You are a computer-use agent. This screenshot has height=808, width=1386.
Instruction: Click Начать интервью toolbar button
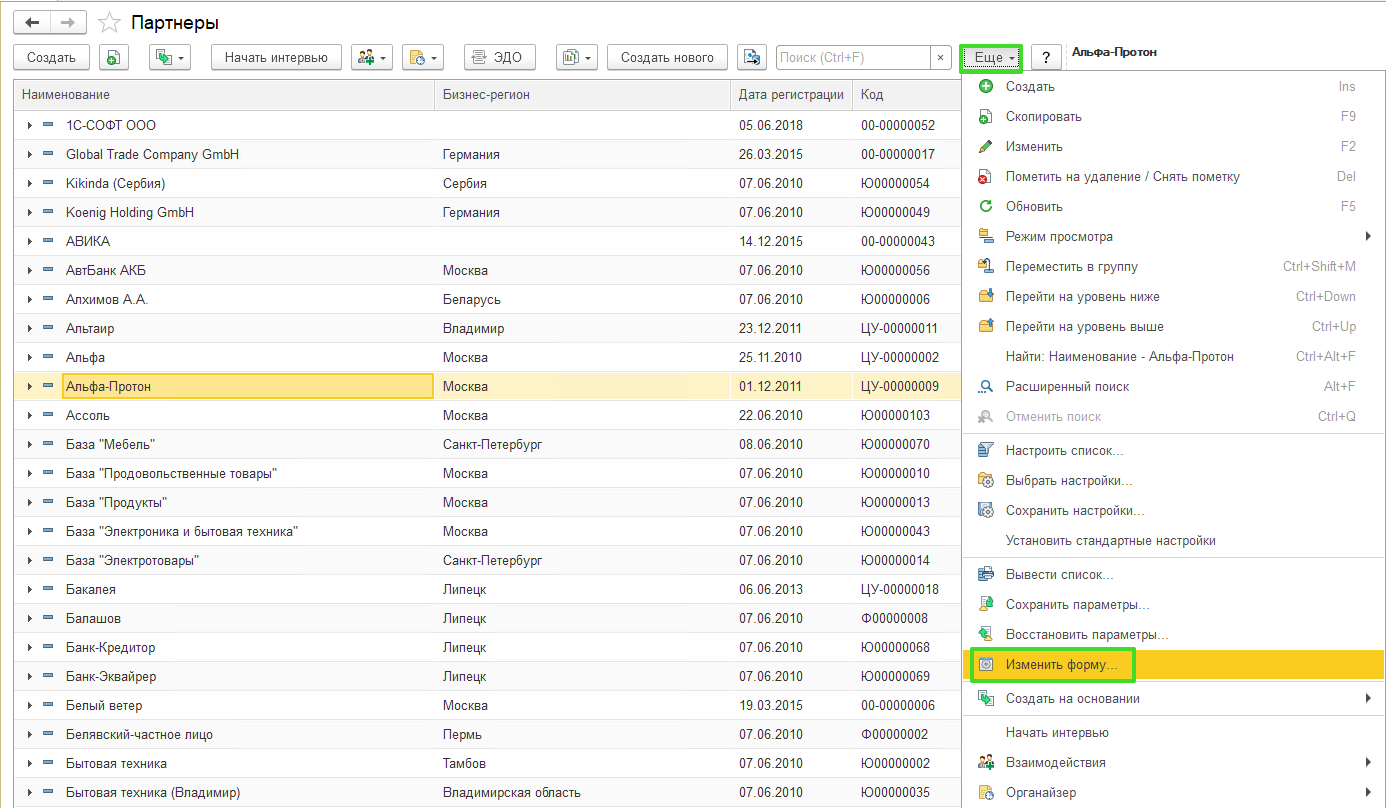click(276, 58)
